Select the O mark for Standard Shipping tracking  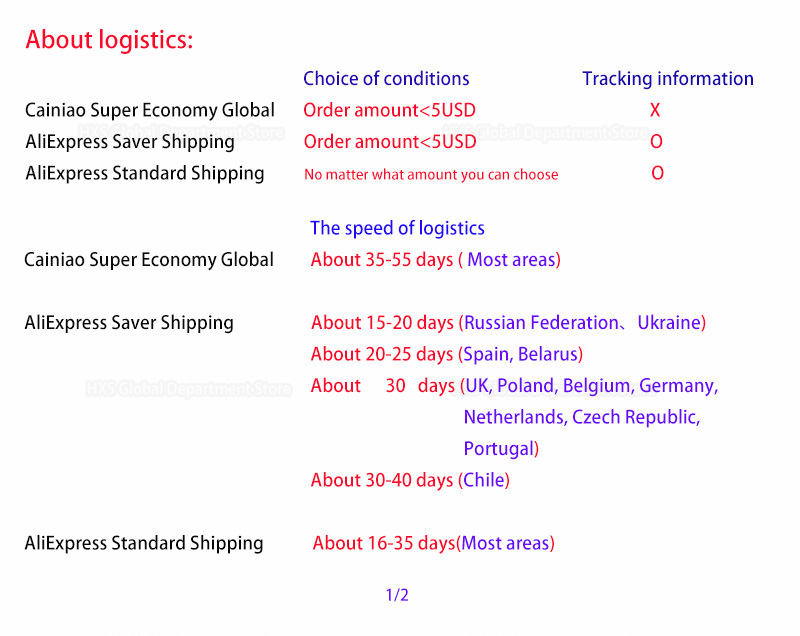(x=657, y=173)
